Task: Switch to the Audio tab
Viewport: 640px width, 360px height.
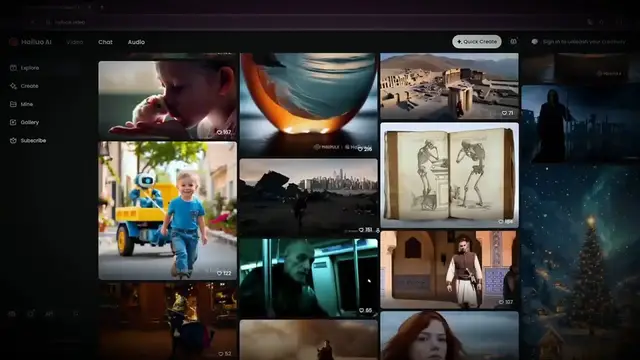Action: 136,42
